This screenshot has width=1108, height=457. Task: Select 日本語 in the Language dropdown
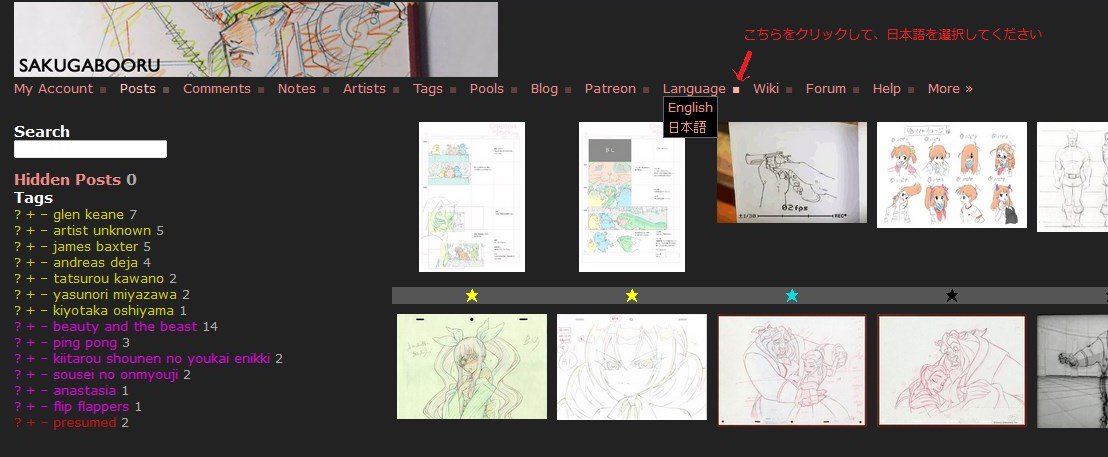pos(688,128)
